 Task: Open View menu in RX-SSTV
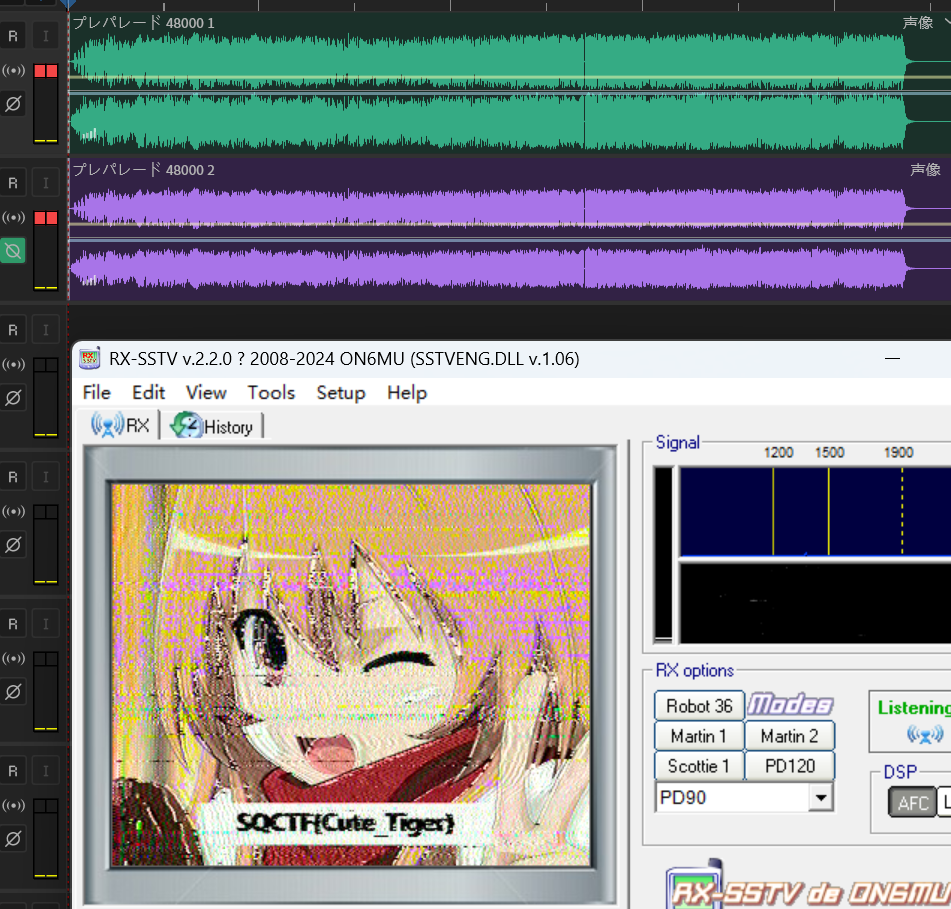pos(206,393)
